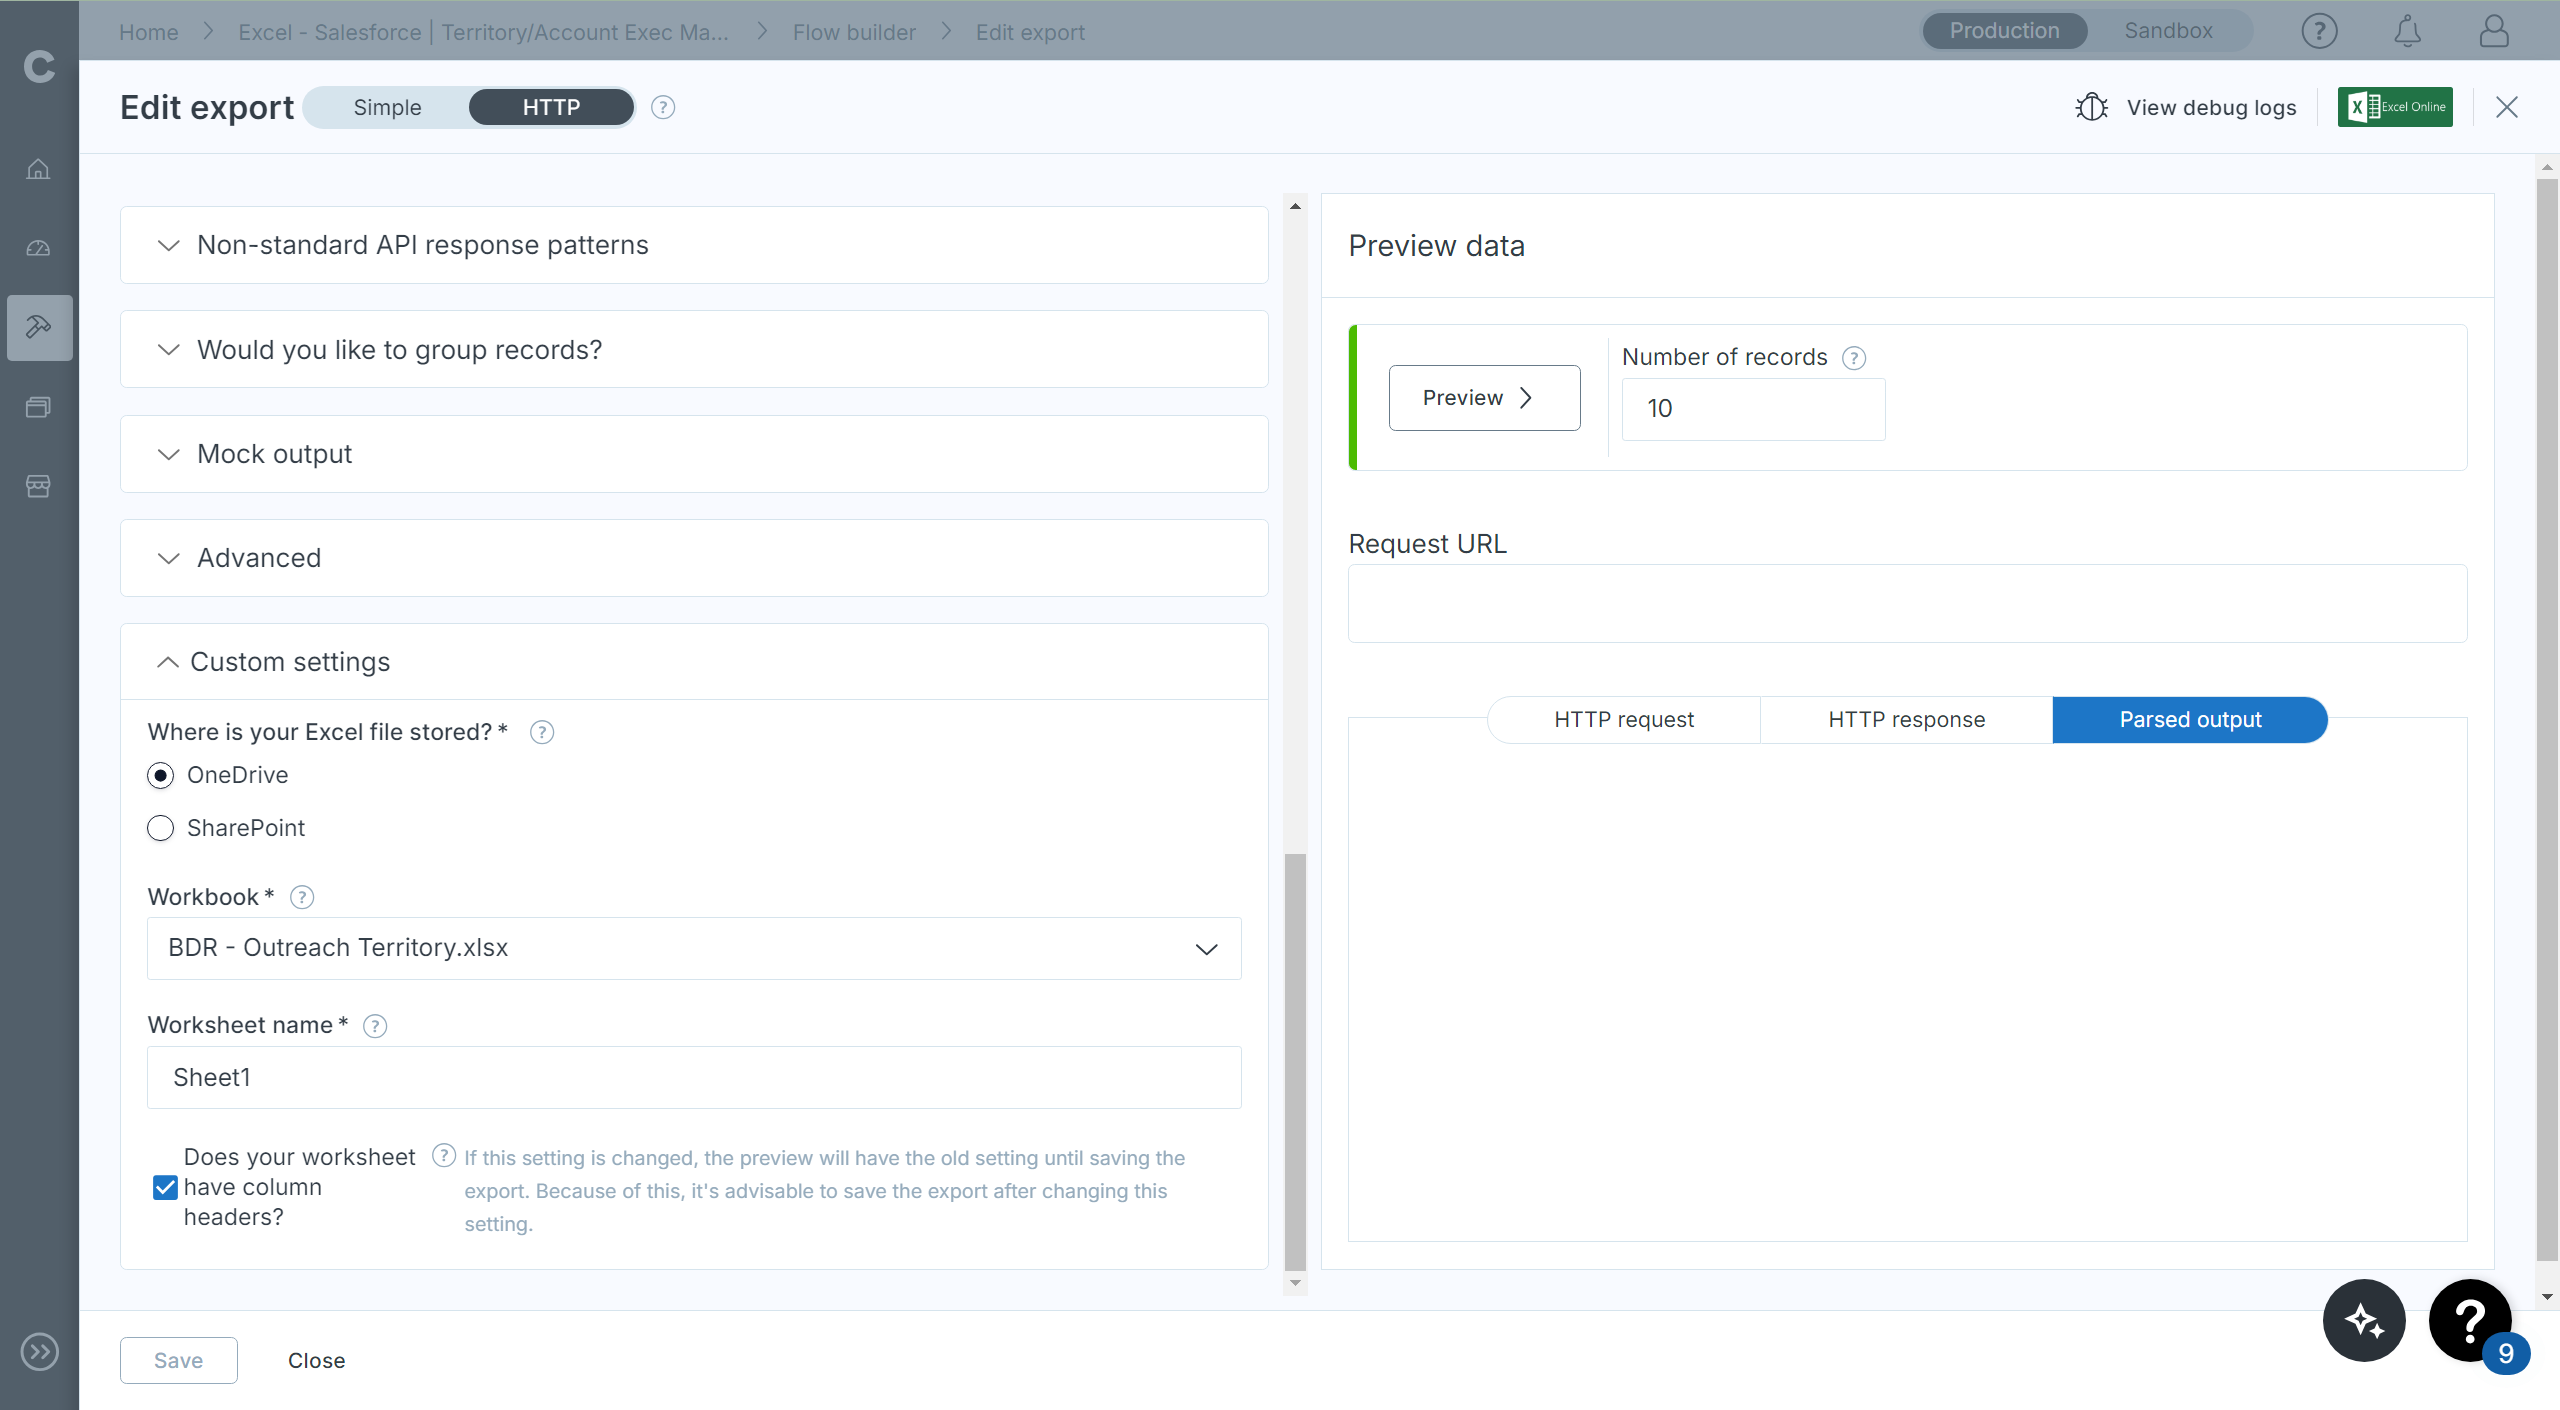
Task: Close the Edit export panel
Action: coord(2506,107)
